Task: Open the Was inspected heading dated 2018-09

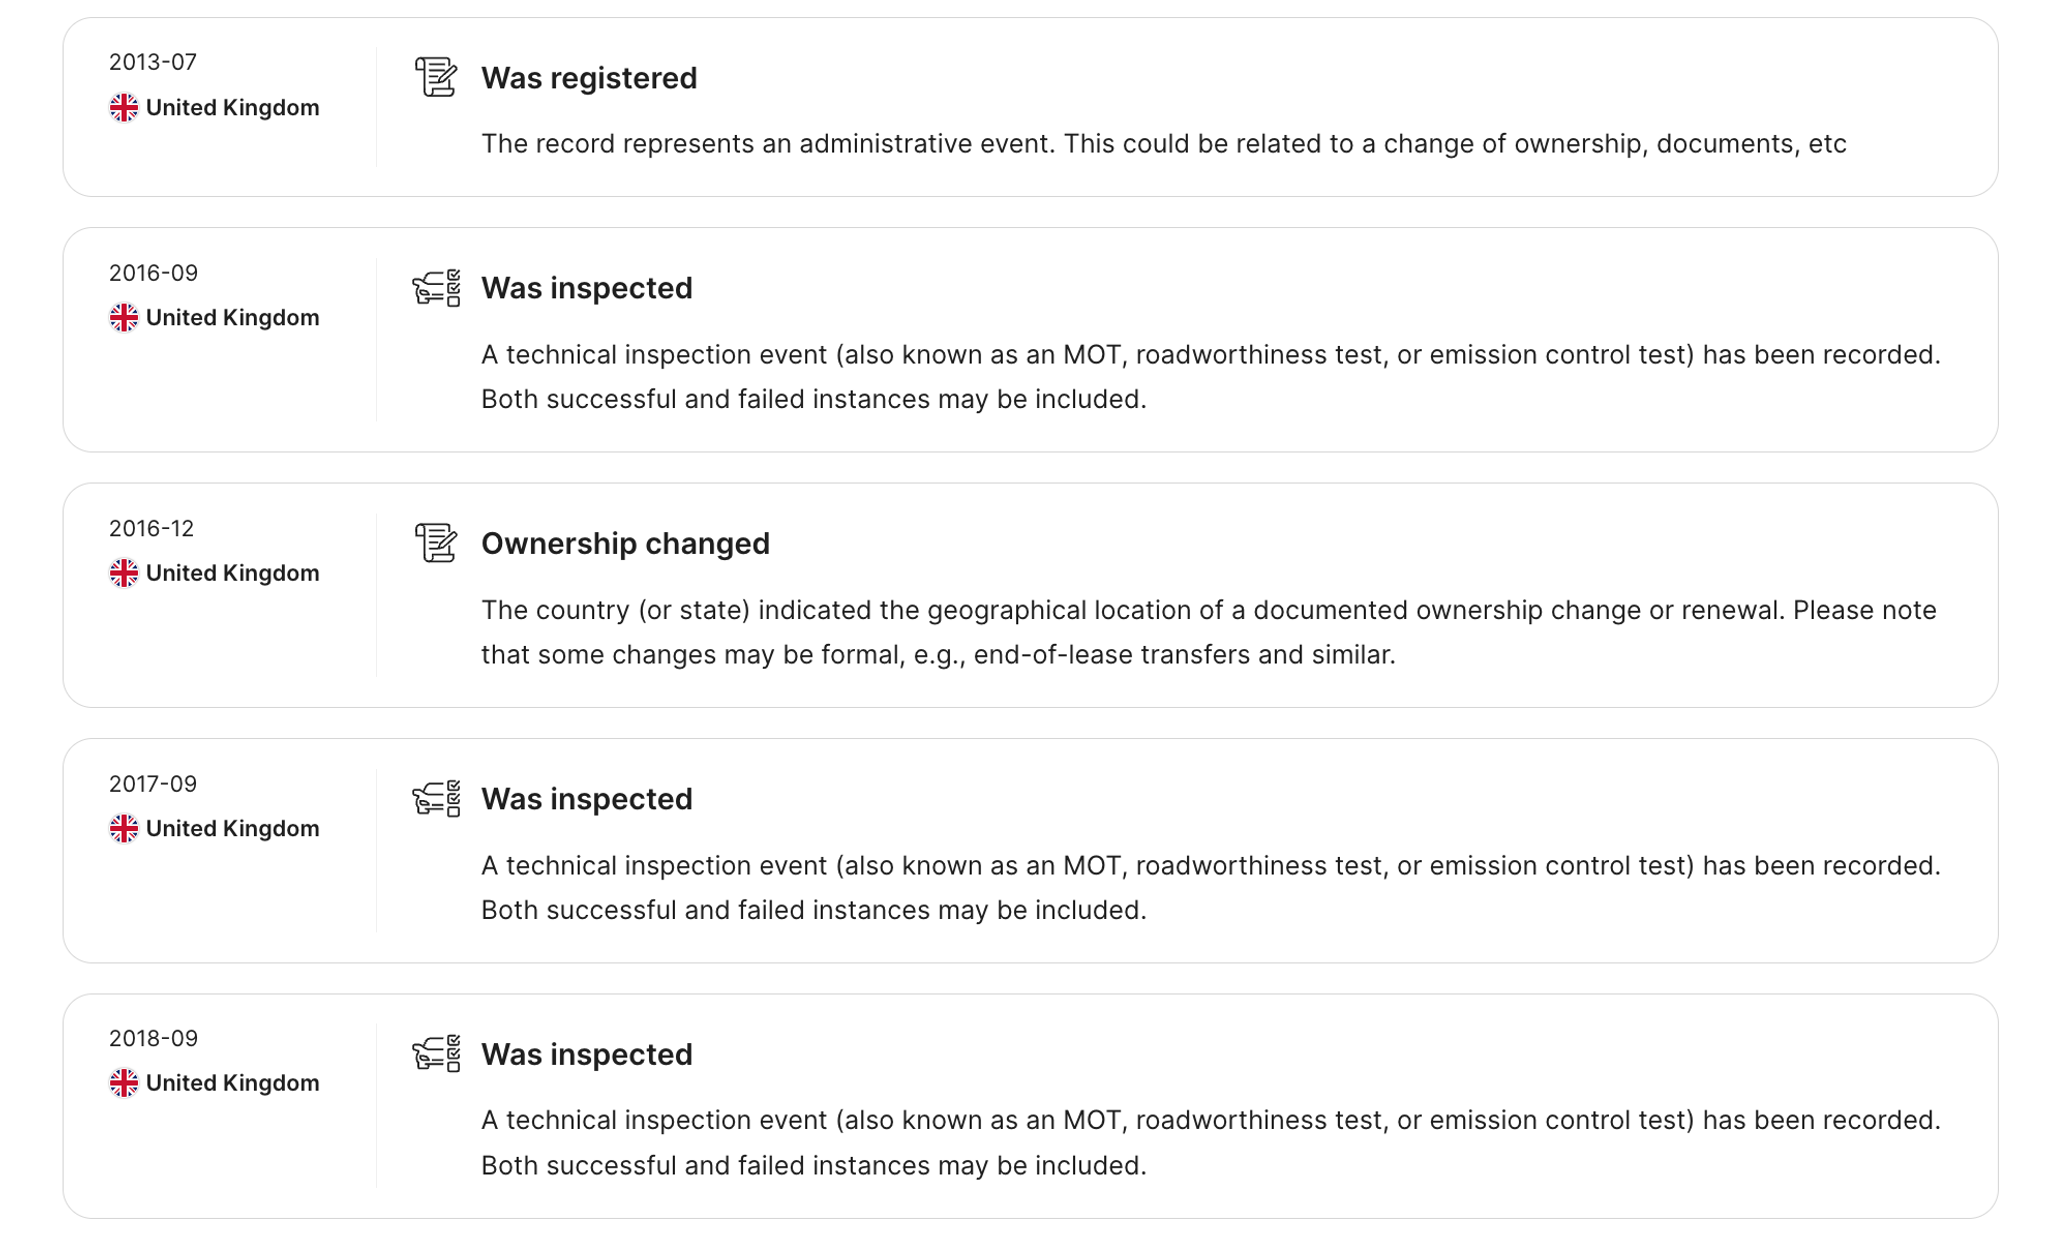Action: pos(586,1055)
